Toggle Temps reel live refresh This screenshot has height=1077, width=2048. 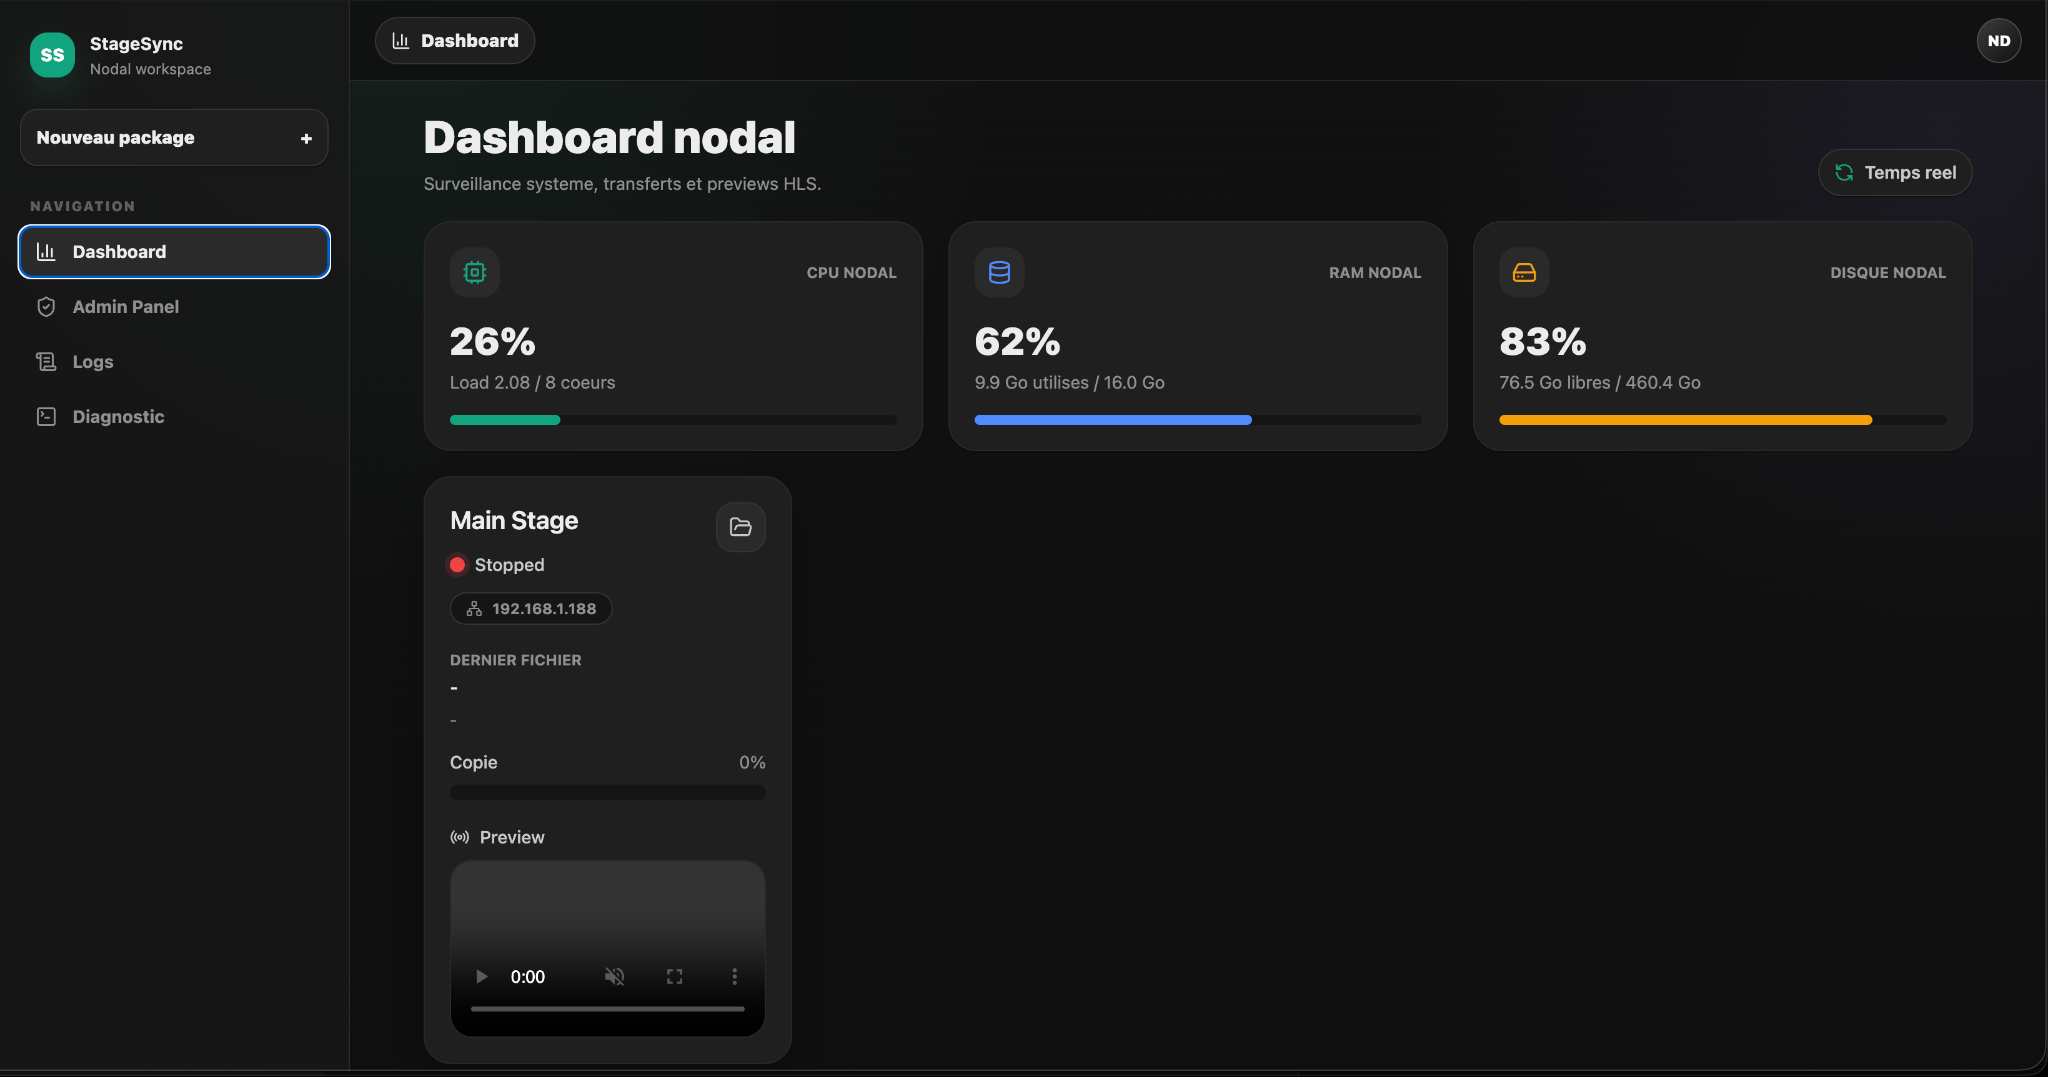point(1895,173)
